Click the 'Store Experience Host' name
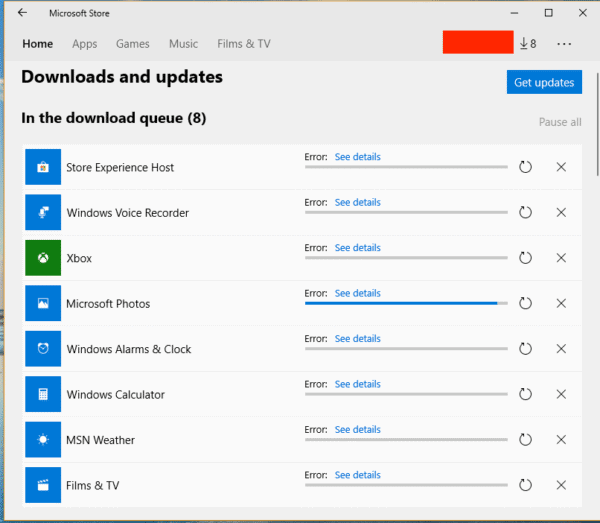This screenshot has height=523, width=600. click(x=120, y=168)
